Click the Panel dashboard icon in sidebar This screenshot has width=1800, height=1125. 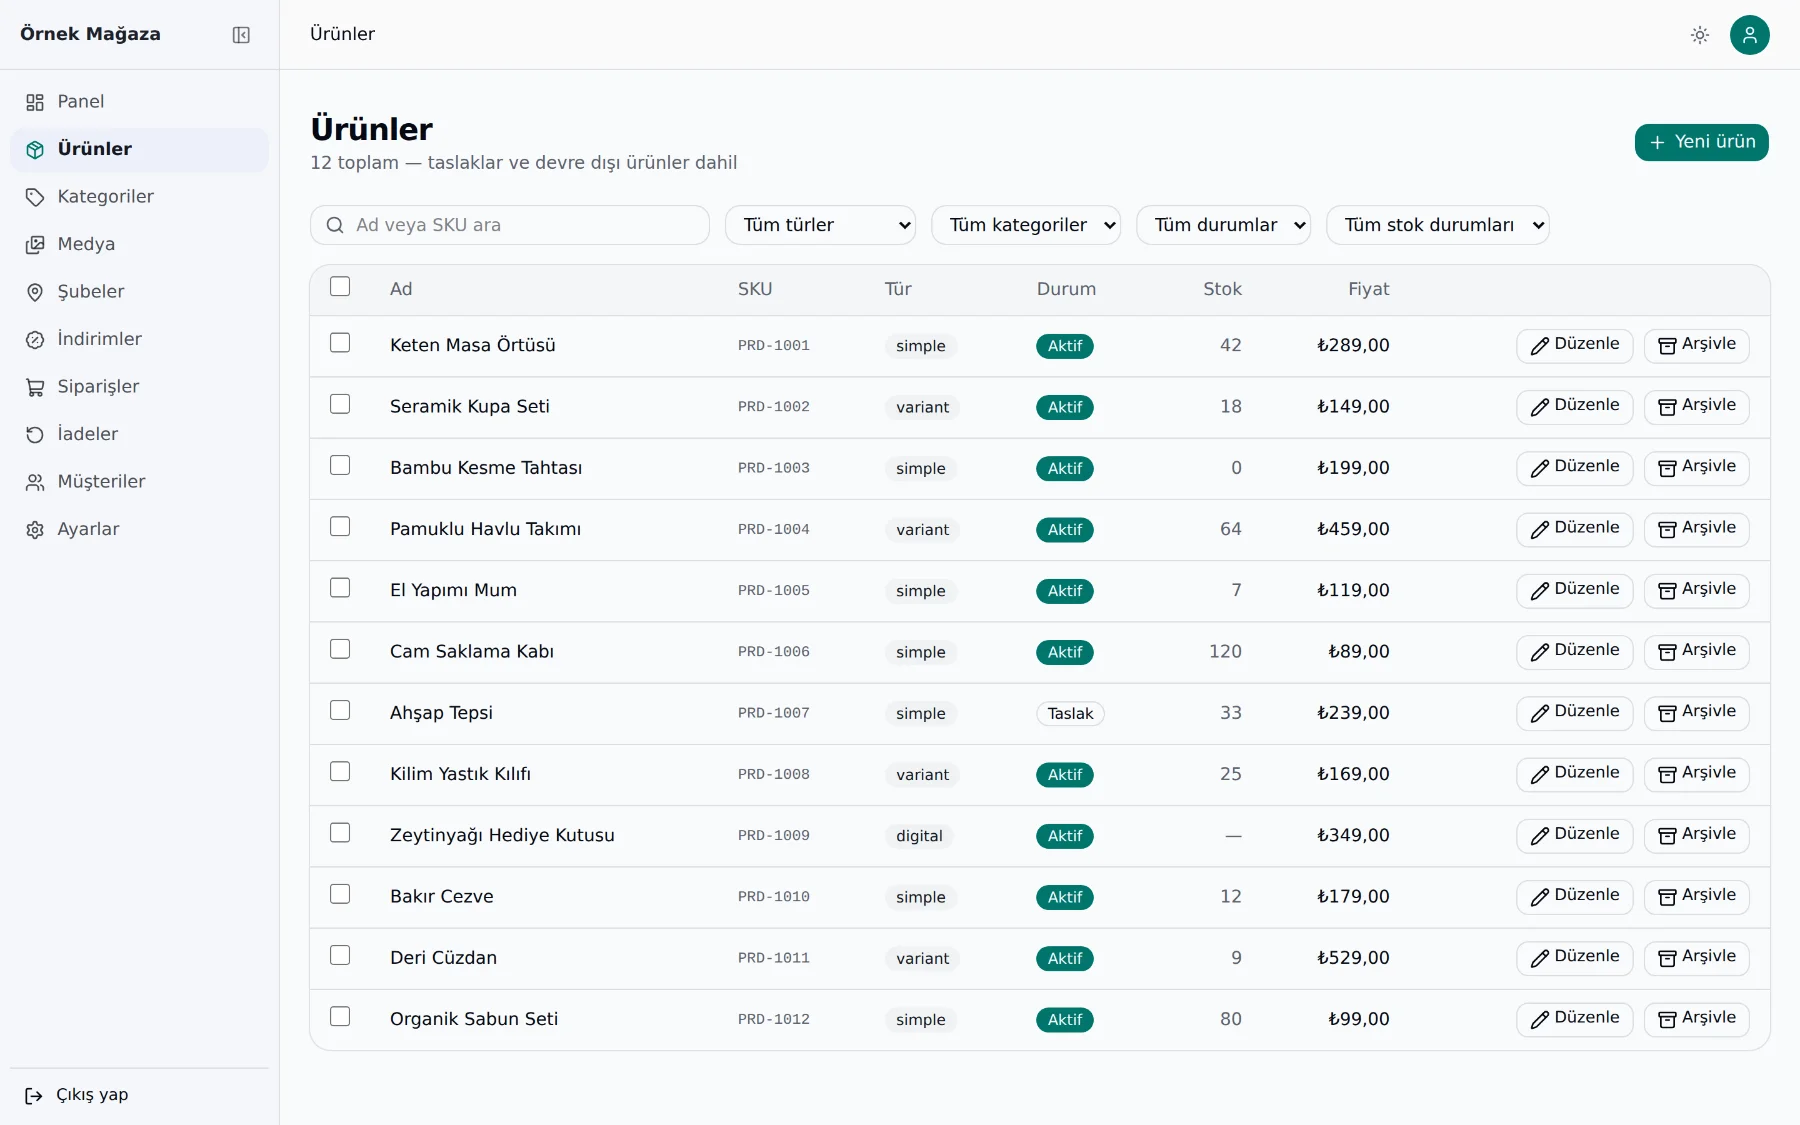click(x=35, y=102)
